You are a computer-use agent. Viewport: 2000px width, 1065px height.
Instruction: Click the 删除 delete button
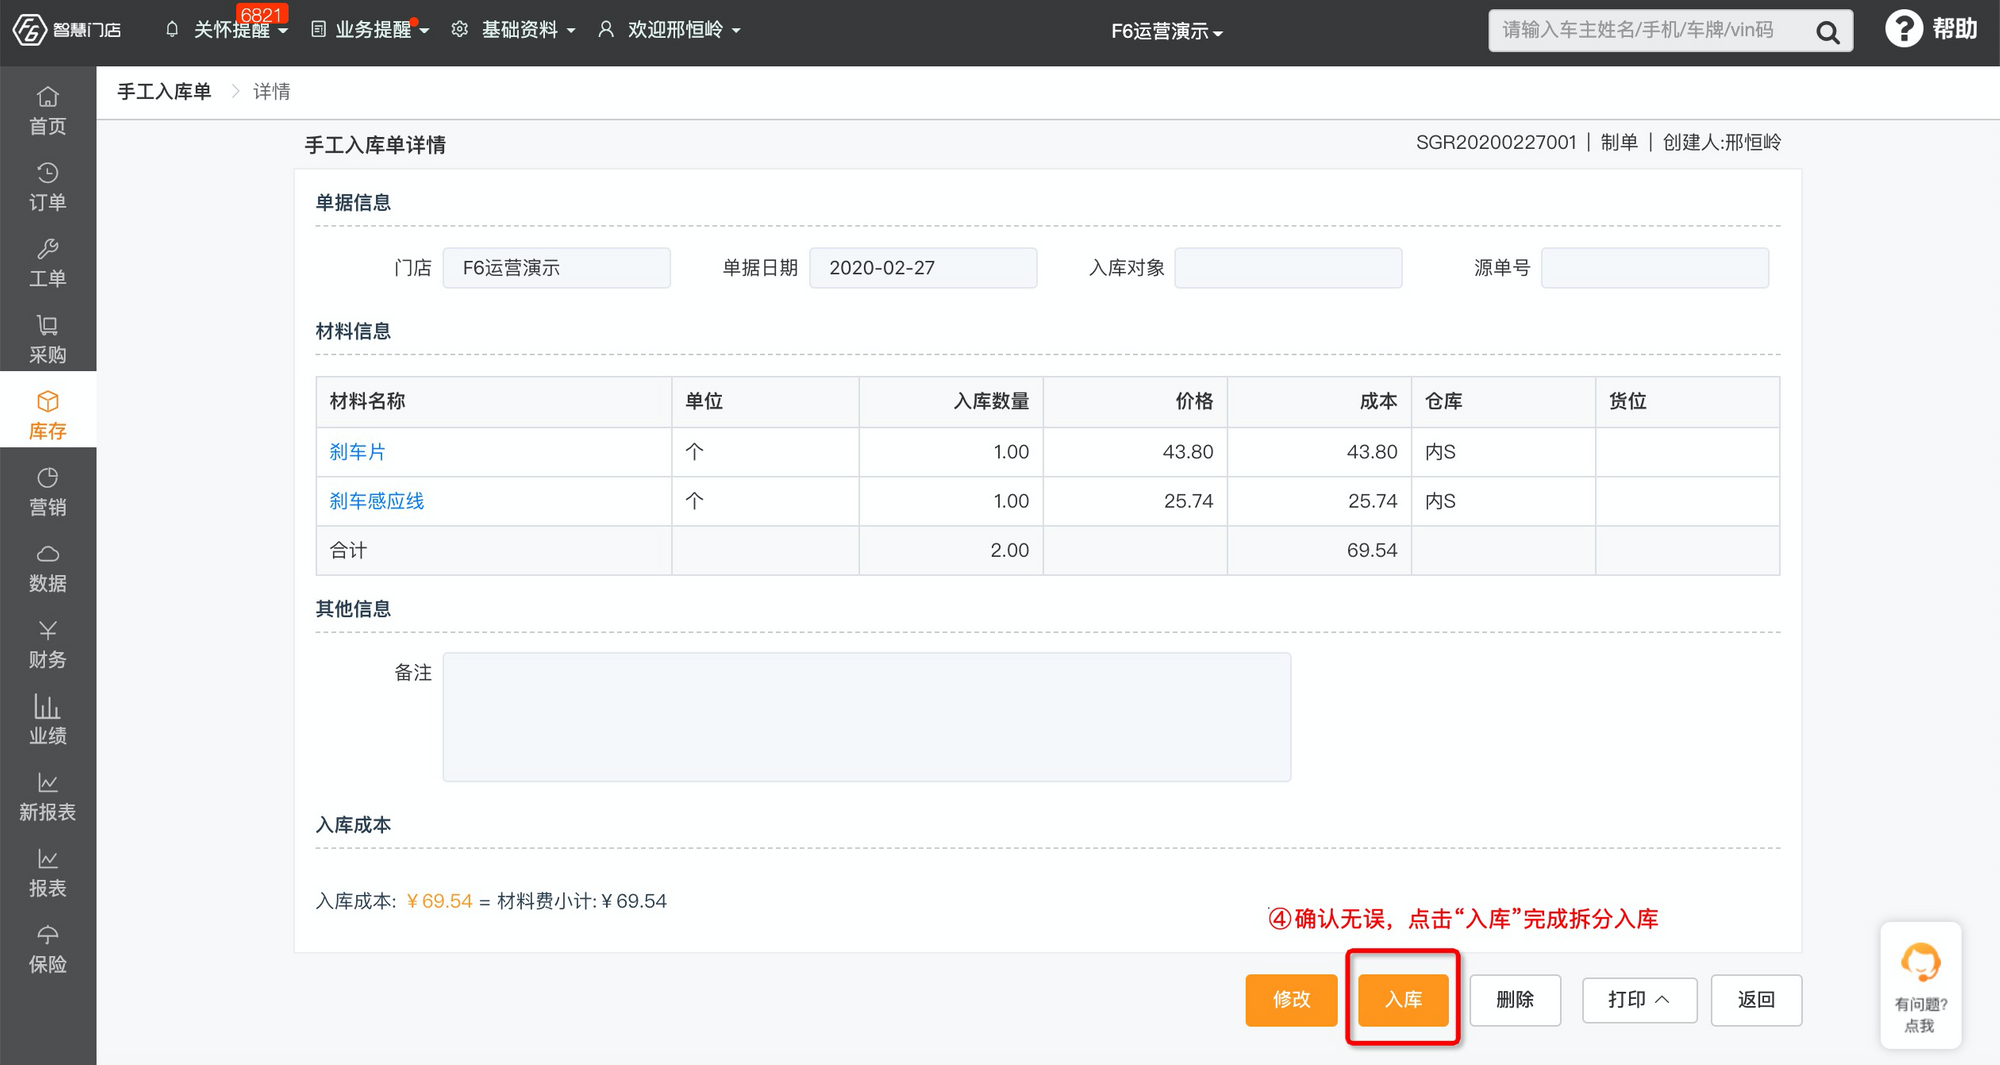[x=1515, y=1000]
